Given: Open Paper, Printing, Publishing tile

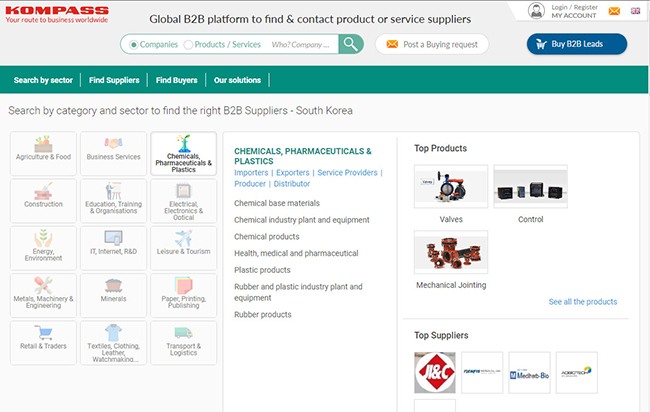Looking at the screenshot, I should (x=184, y=295).
